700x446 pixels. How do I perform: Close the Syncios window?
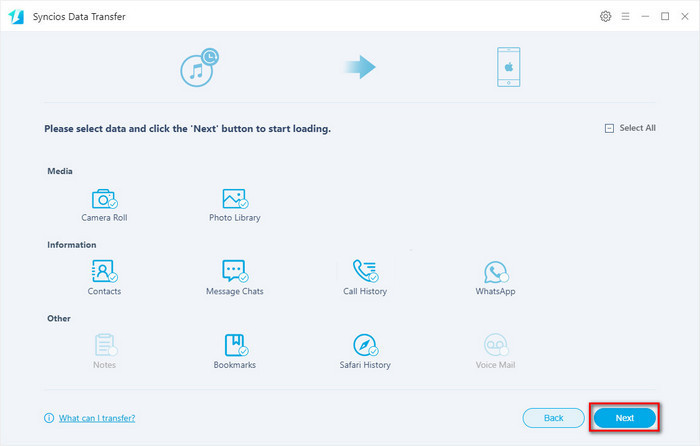[685, 17]
